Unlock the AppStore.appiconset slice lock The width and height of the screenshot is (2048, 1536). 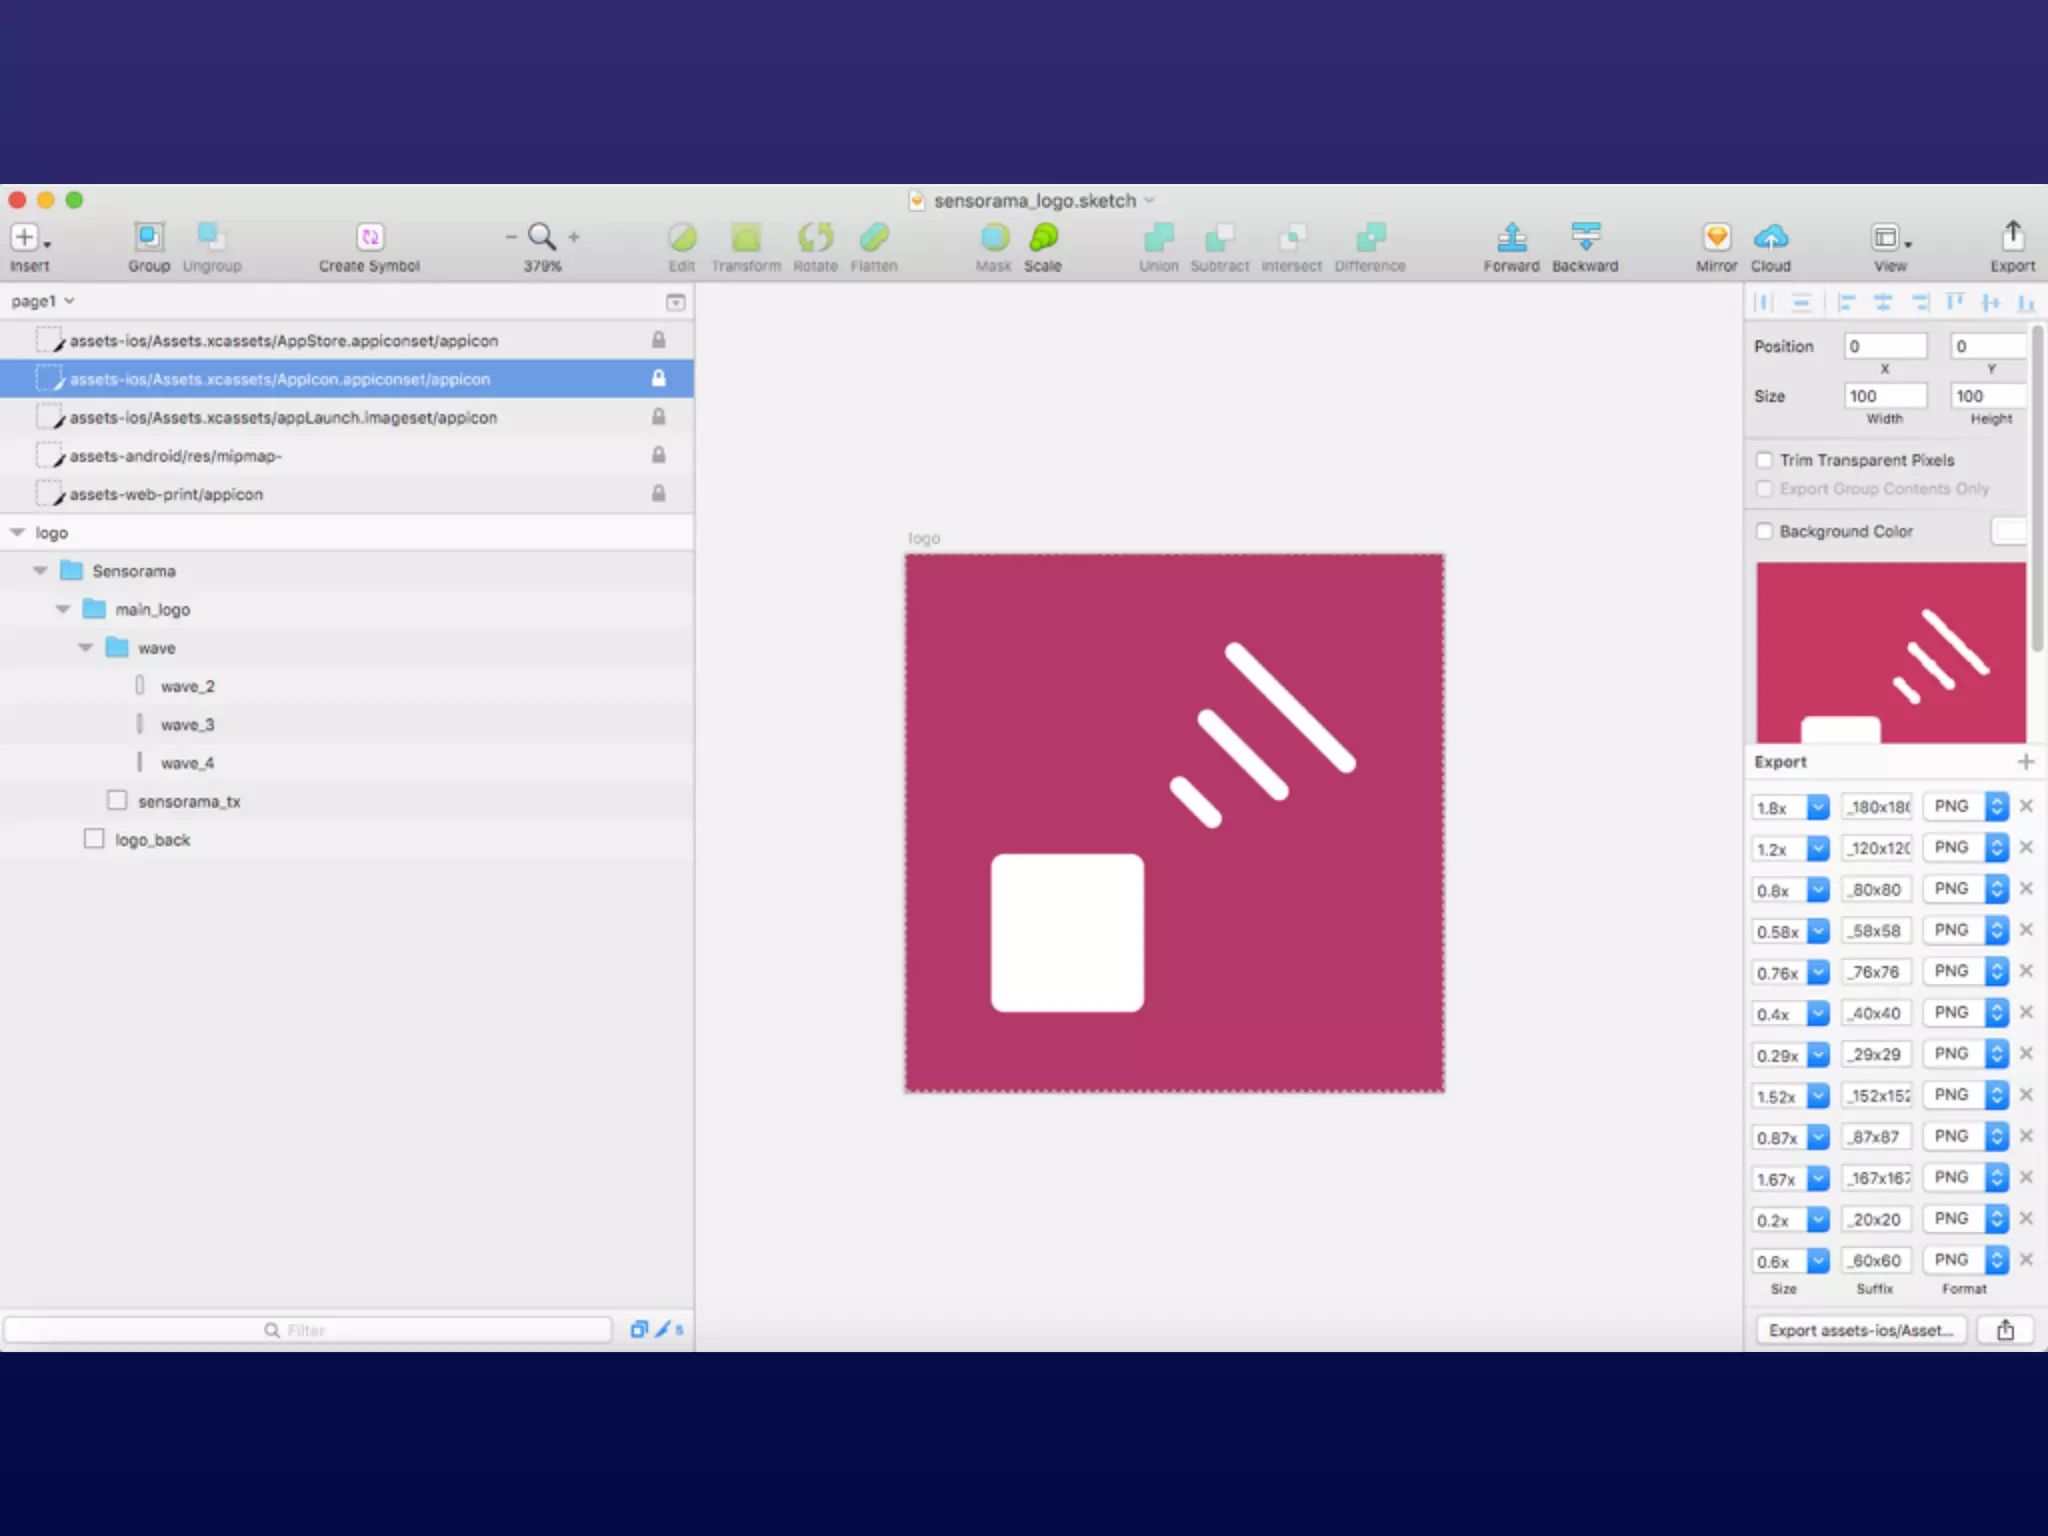pyautogui.click(x=658, y=340)
